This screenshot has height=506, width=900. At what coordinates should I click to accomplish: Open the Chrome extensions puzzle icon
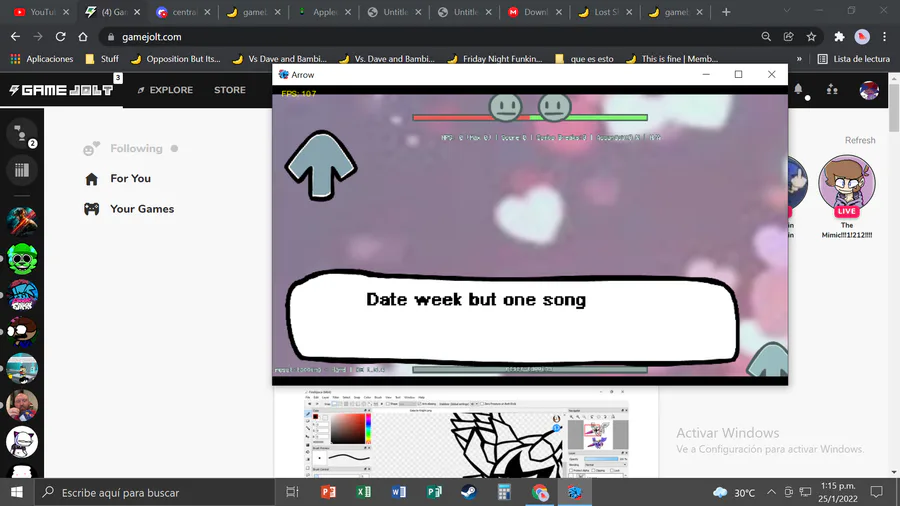[839, 37]
